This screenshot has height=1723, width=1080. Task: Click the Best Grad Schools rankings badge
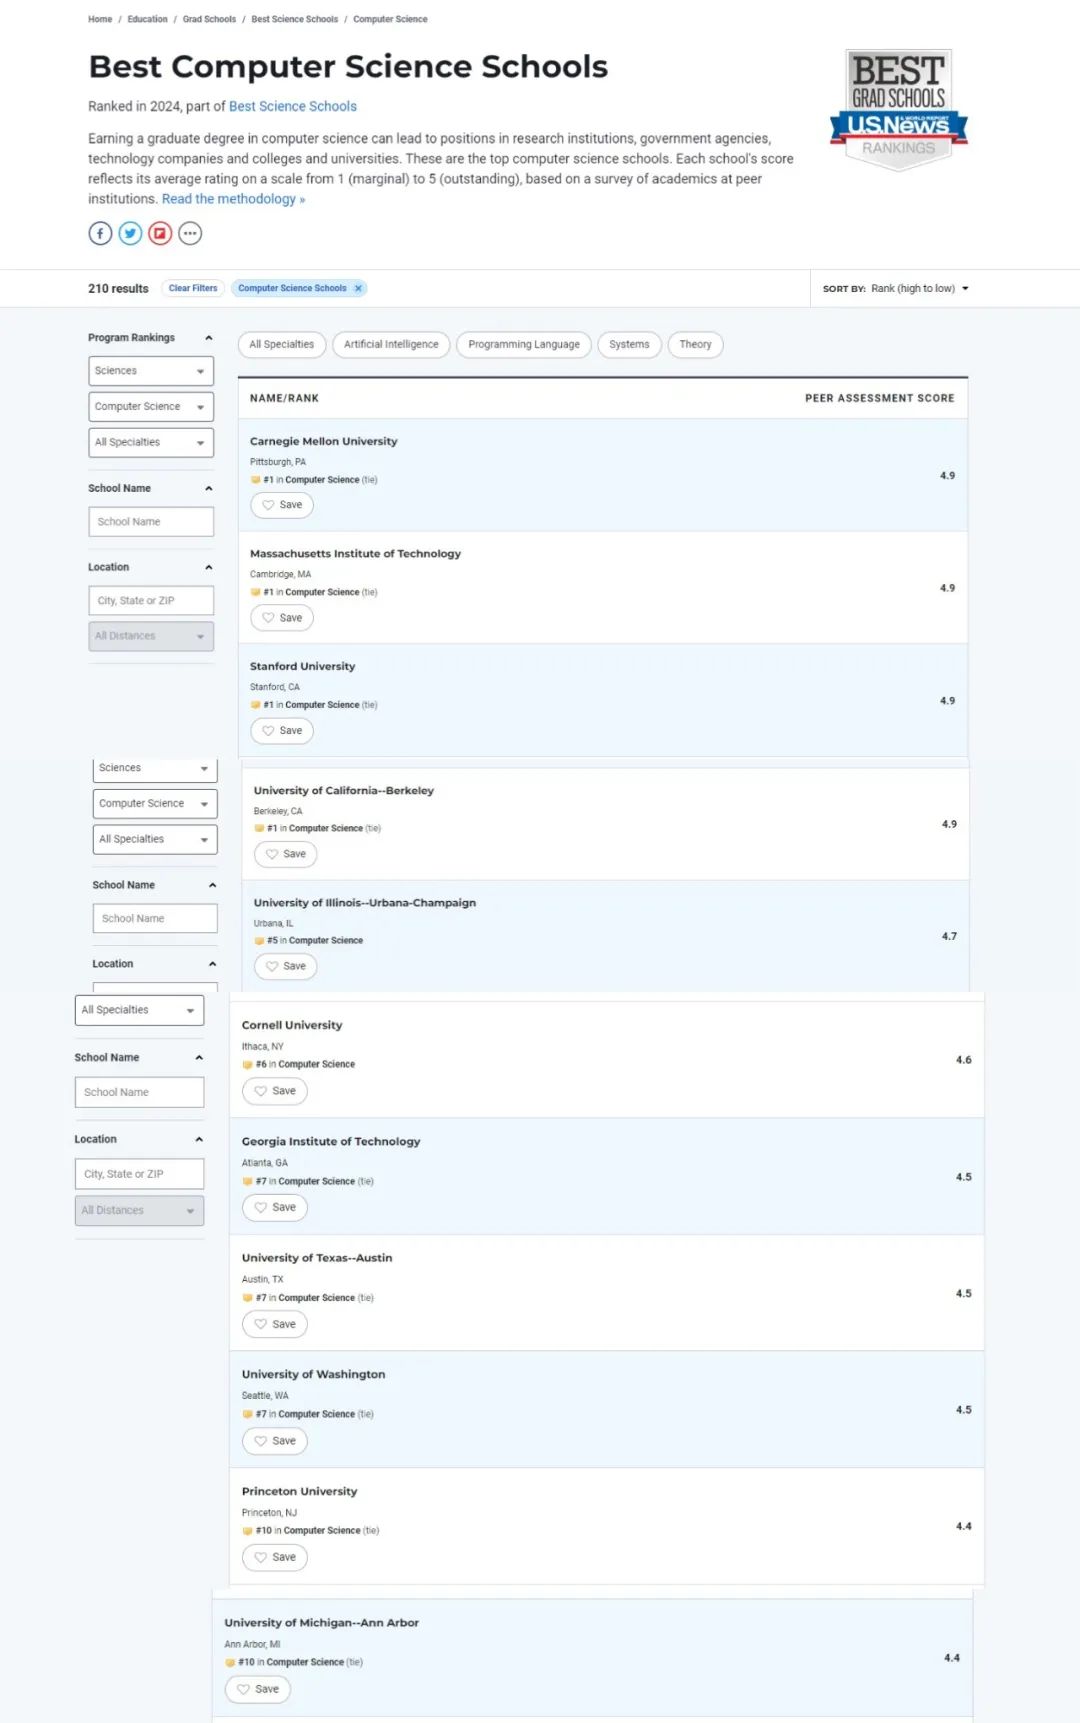pyautogui.click(x=898, y=110)
